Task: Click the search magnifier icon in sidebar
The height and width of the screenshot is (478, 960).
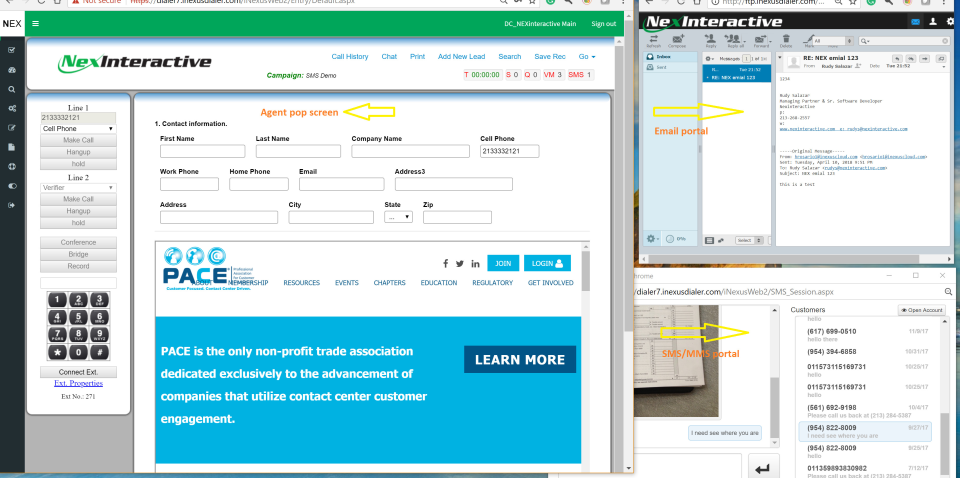Action: click(x=12, y=89)
